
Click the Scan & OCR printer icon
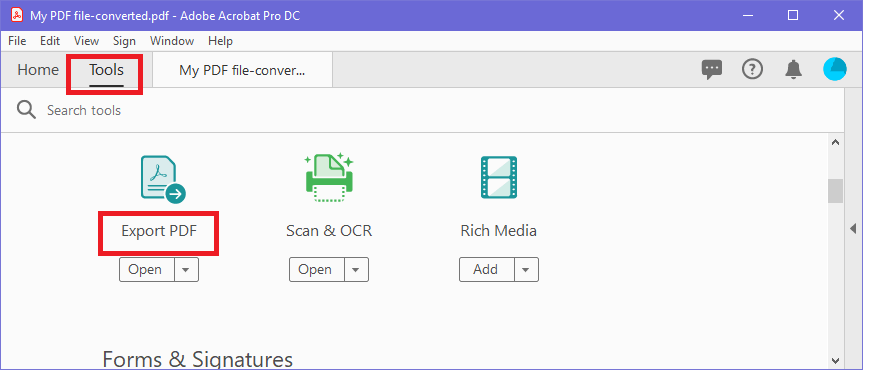click(x=329, y=177)
